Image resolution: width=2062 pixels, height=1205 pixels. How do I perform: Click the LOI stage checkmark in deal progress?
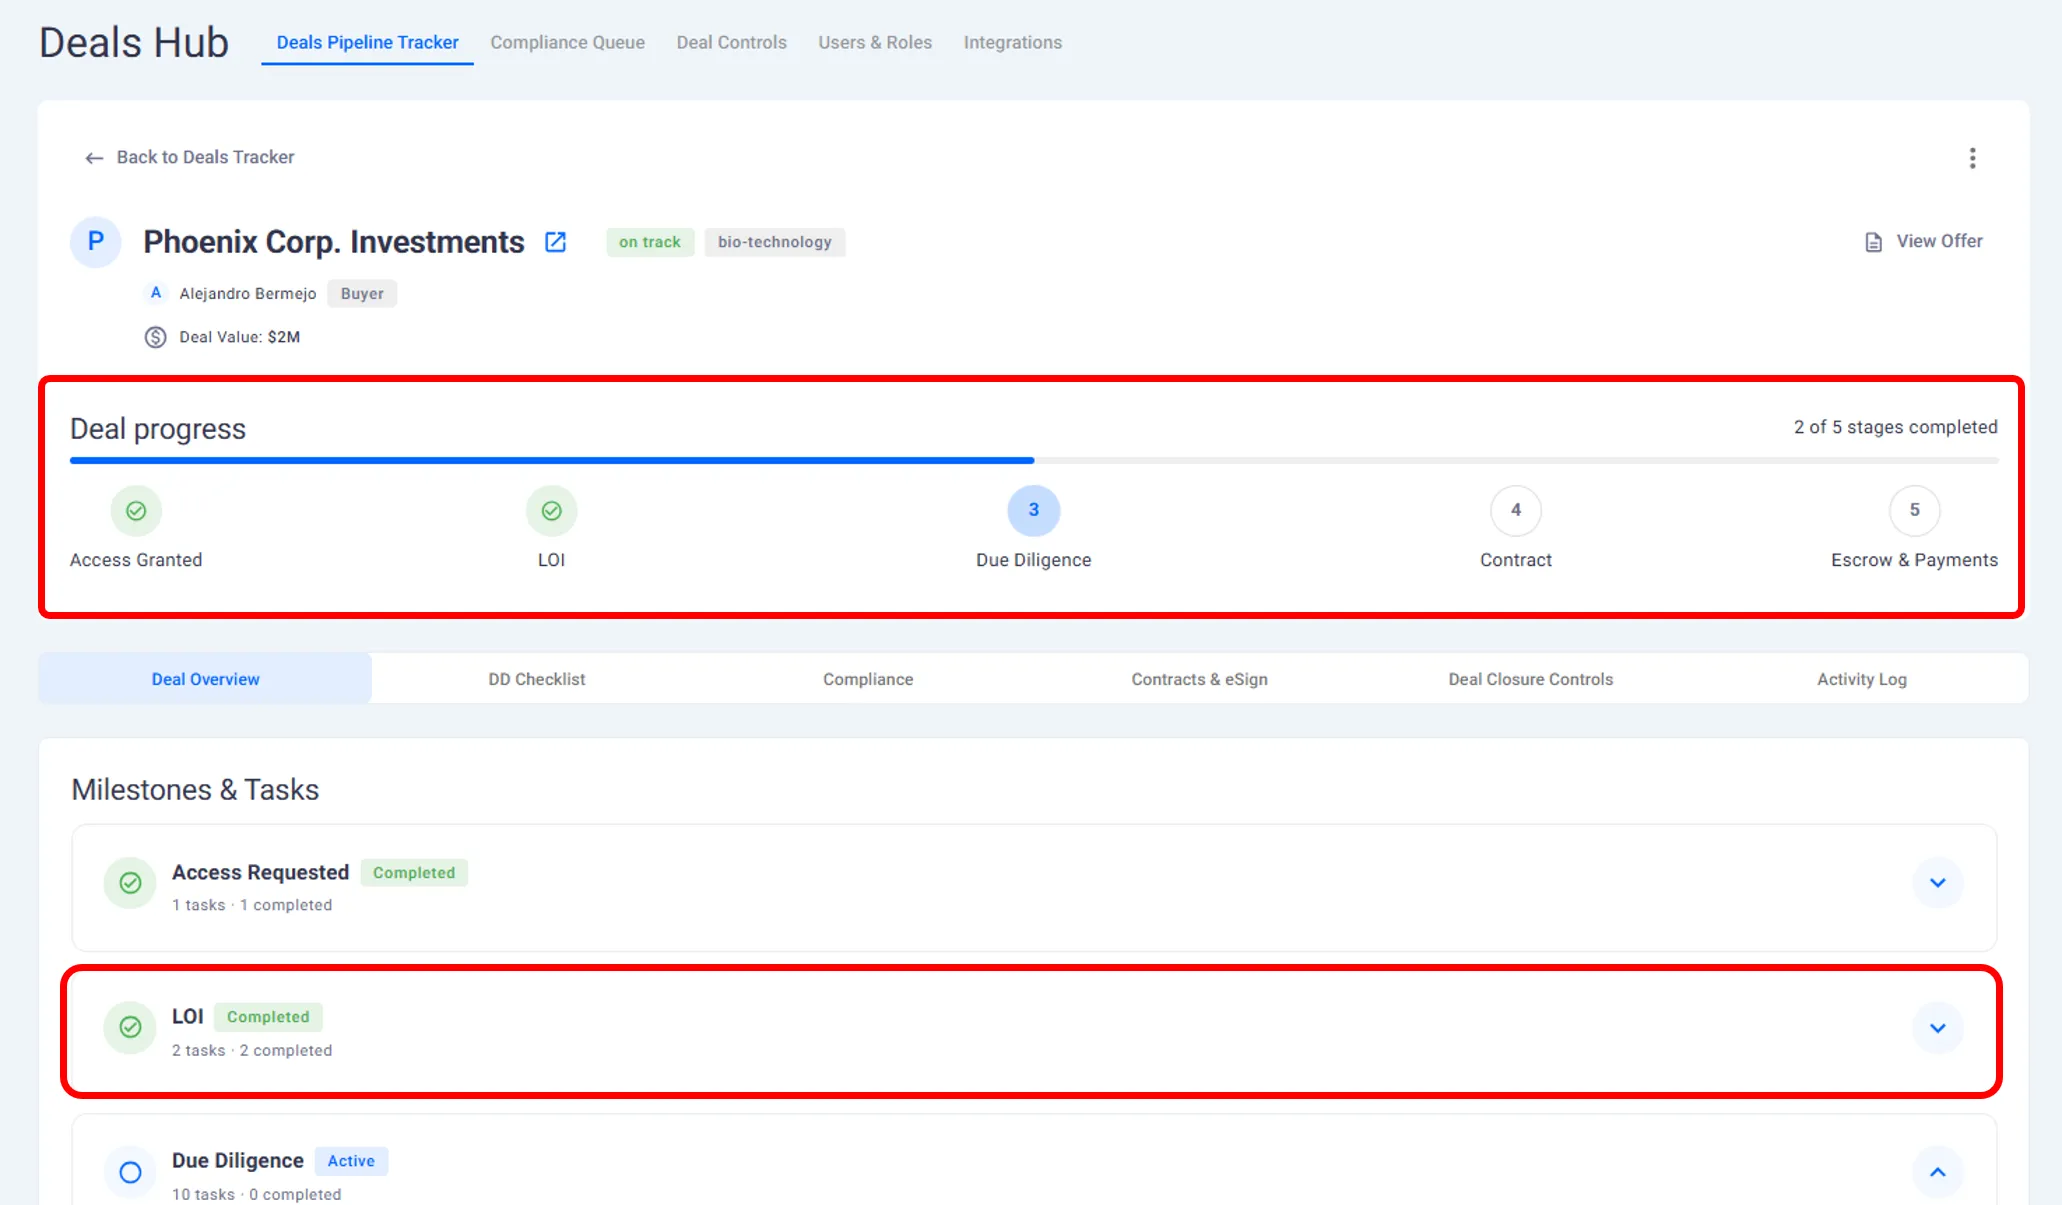(551, 511)
